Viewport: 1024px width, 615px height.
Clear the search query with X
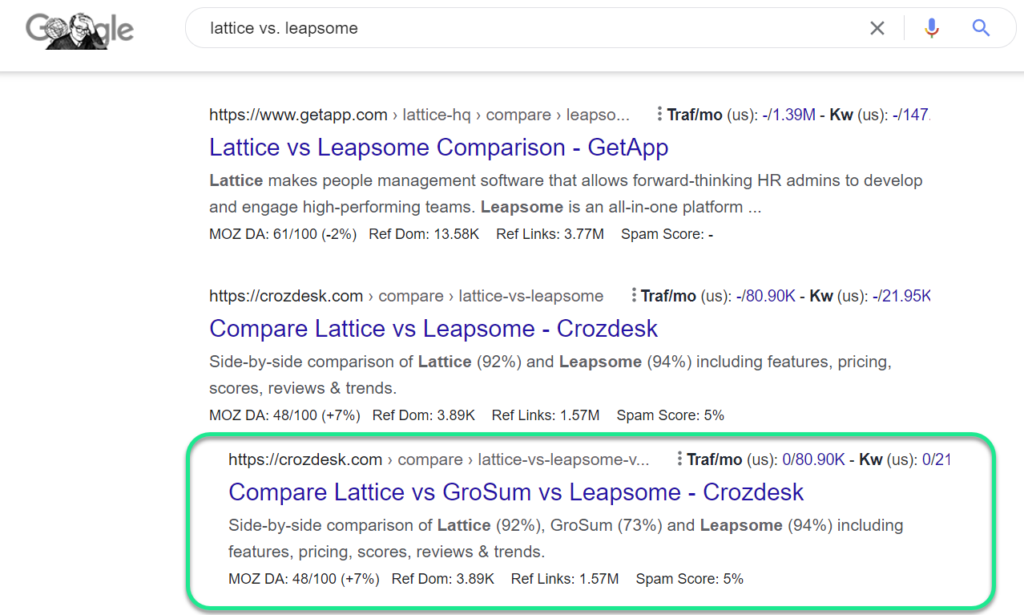[877, 28]
